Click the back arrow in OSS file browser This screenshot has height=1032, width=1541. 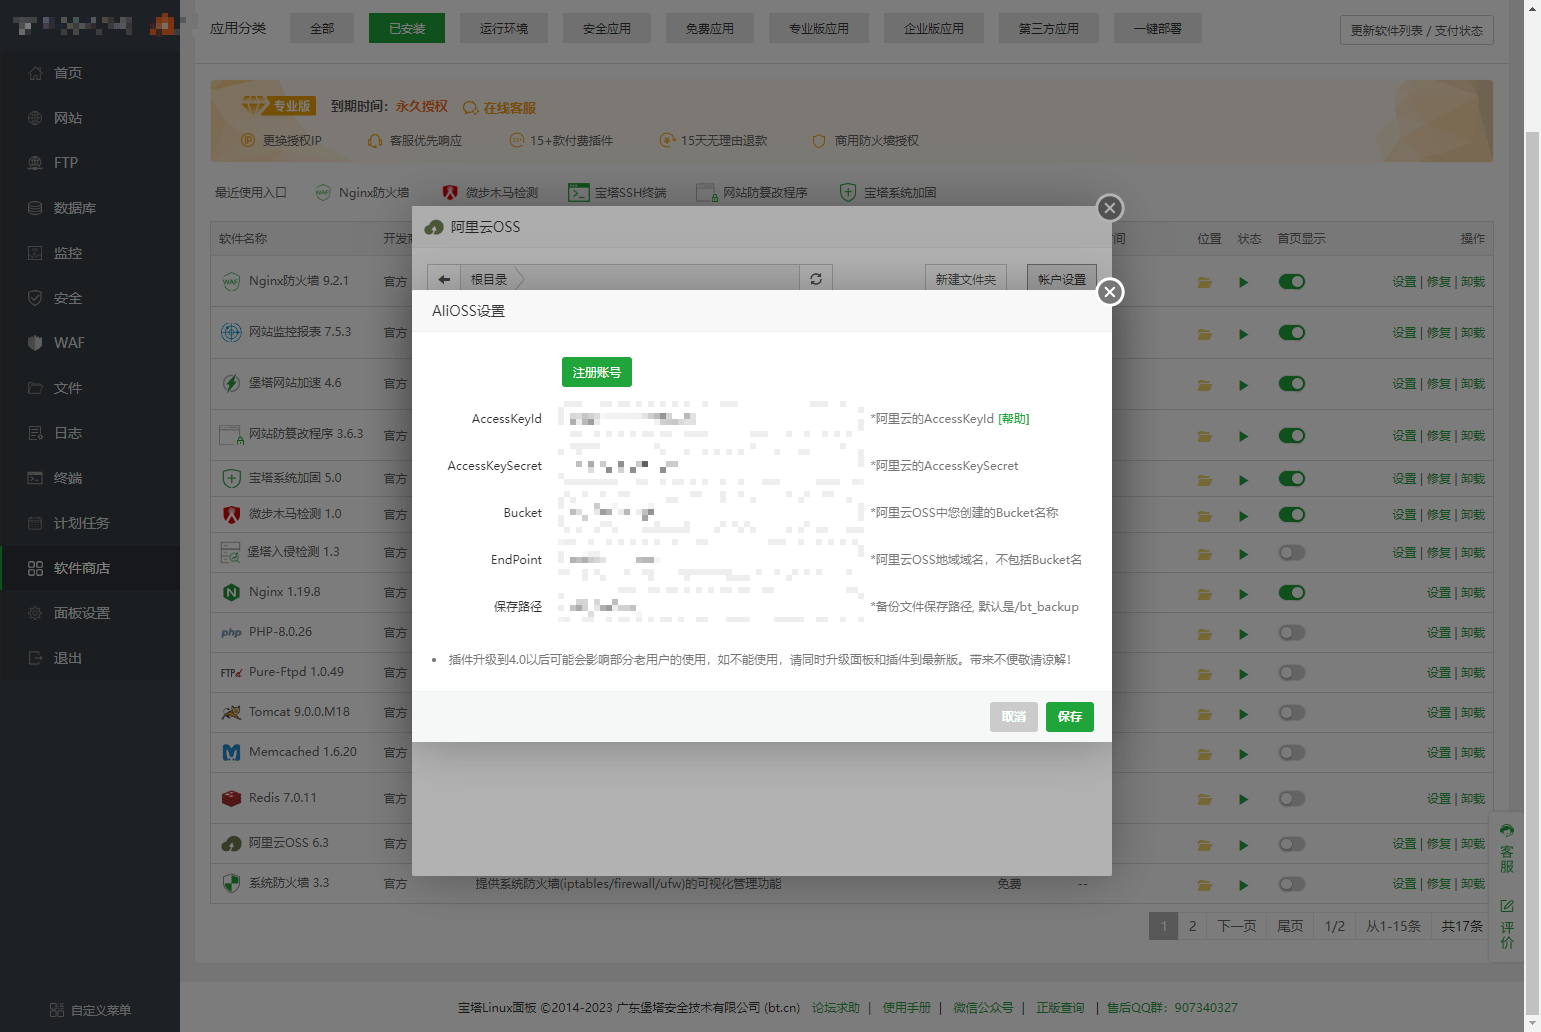[444, 279]
